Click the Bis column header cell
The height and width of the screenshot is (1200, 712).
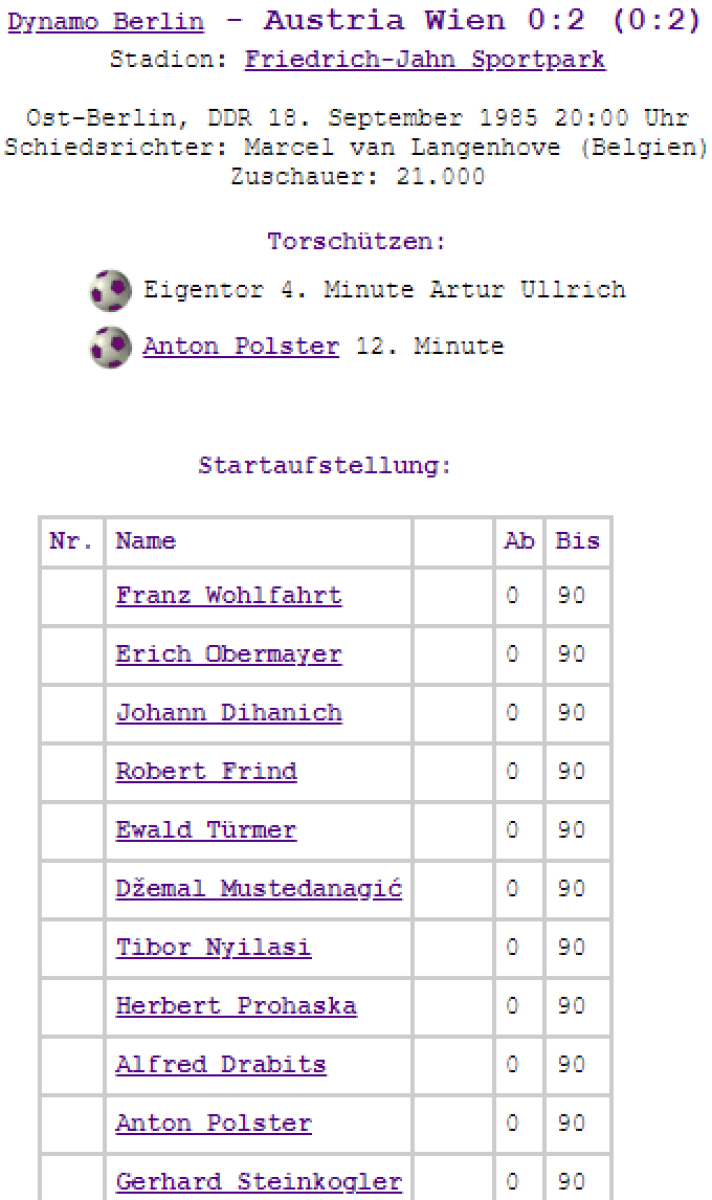578,542
